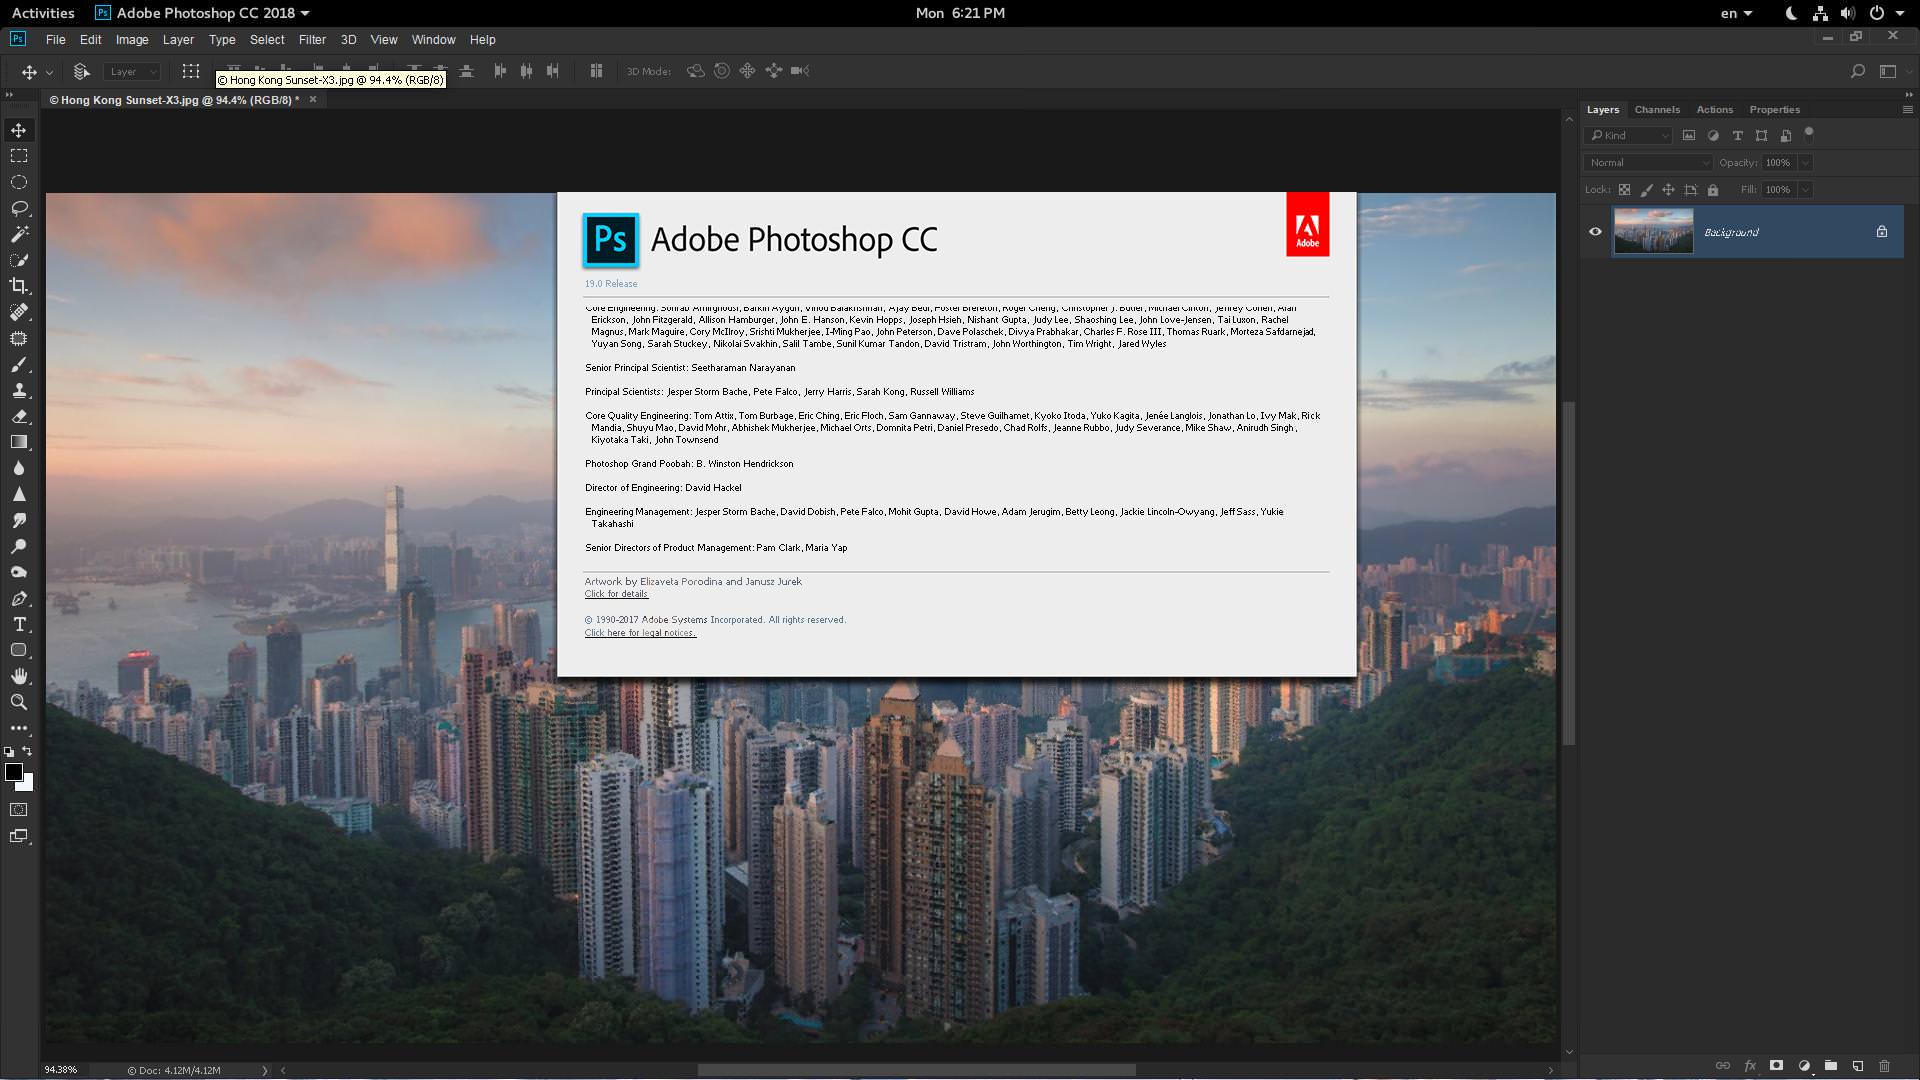Image resolution: width=1920 pixels, height=1080 pixels.
Task: Toggle smart object layer filter
Action: pyautogui.click(x=1785, y=135)
